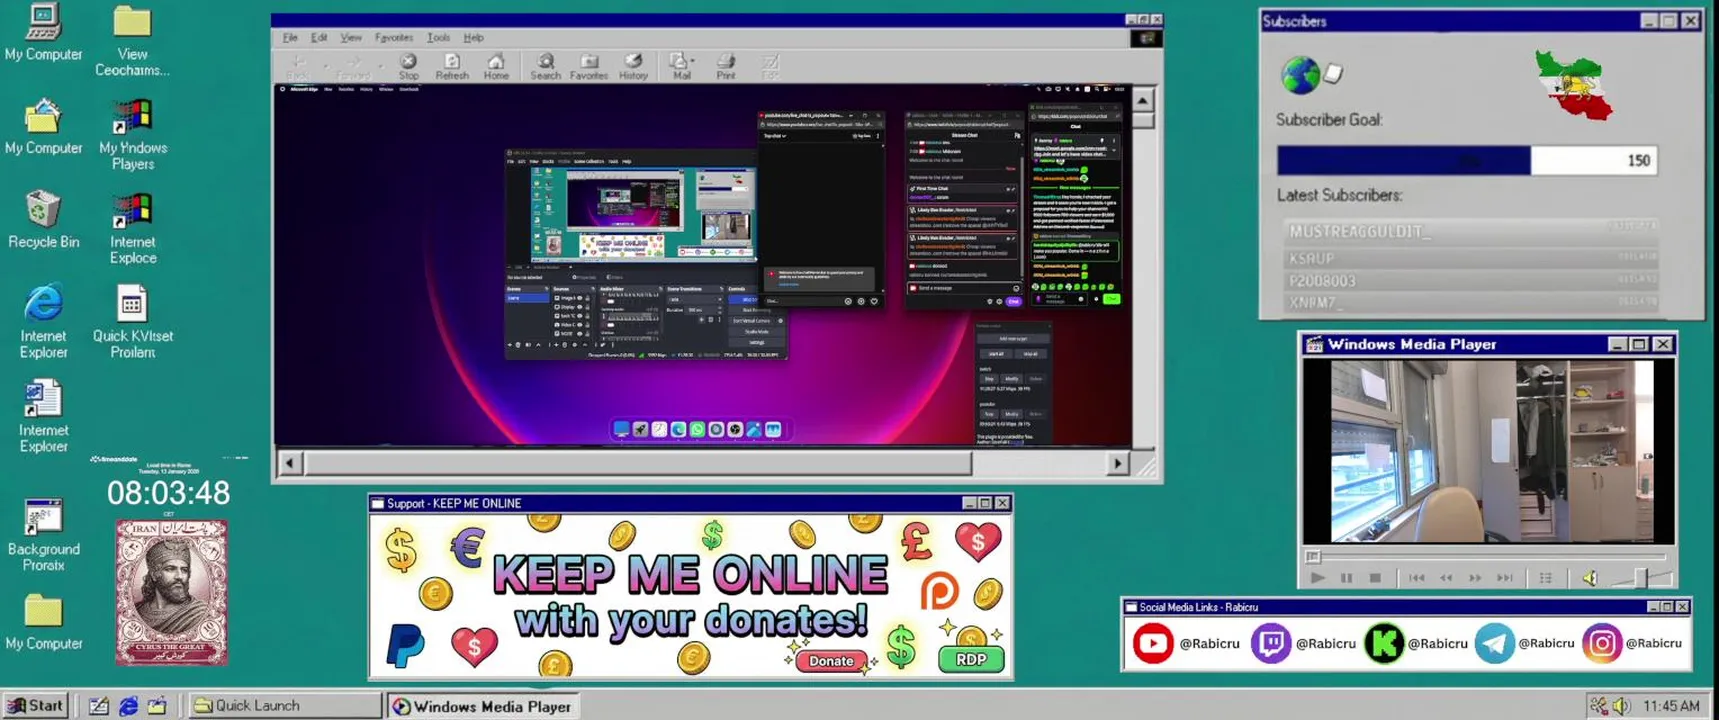This screenshot has height=720, width=1719.
Task: Open the File menu
Action: (290, 37)
